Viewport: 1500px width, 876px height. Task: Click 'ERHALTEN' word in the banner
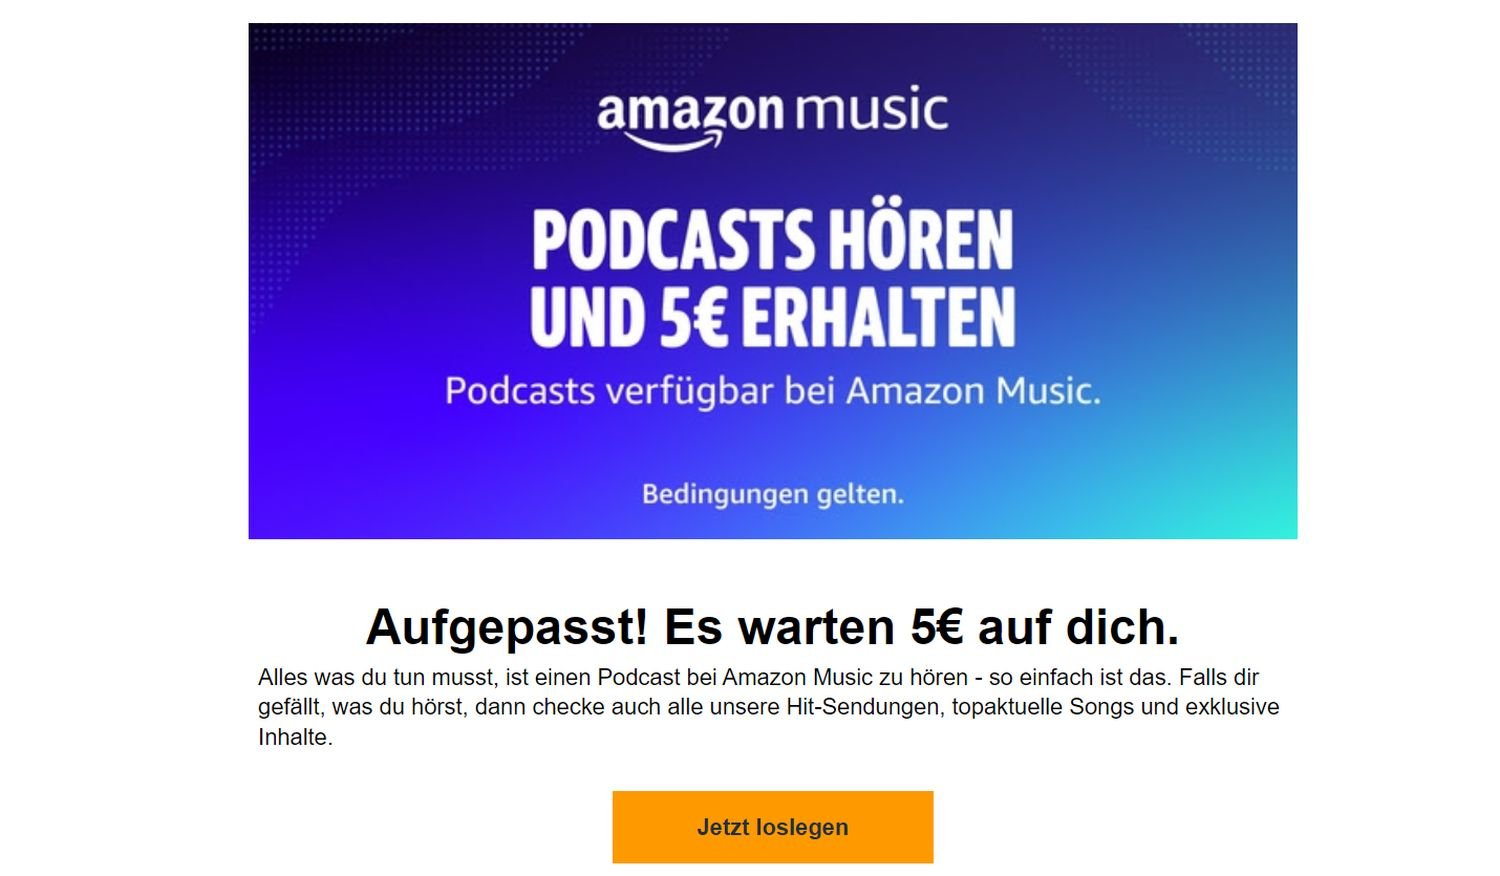[878, 317]
